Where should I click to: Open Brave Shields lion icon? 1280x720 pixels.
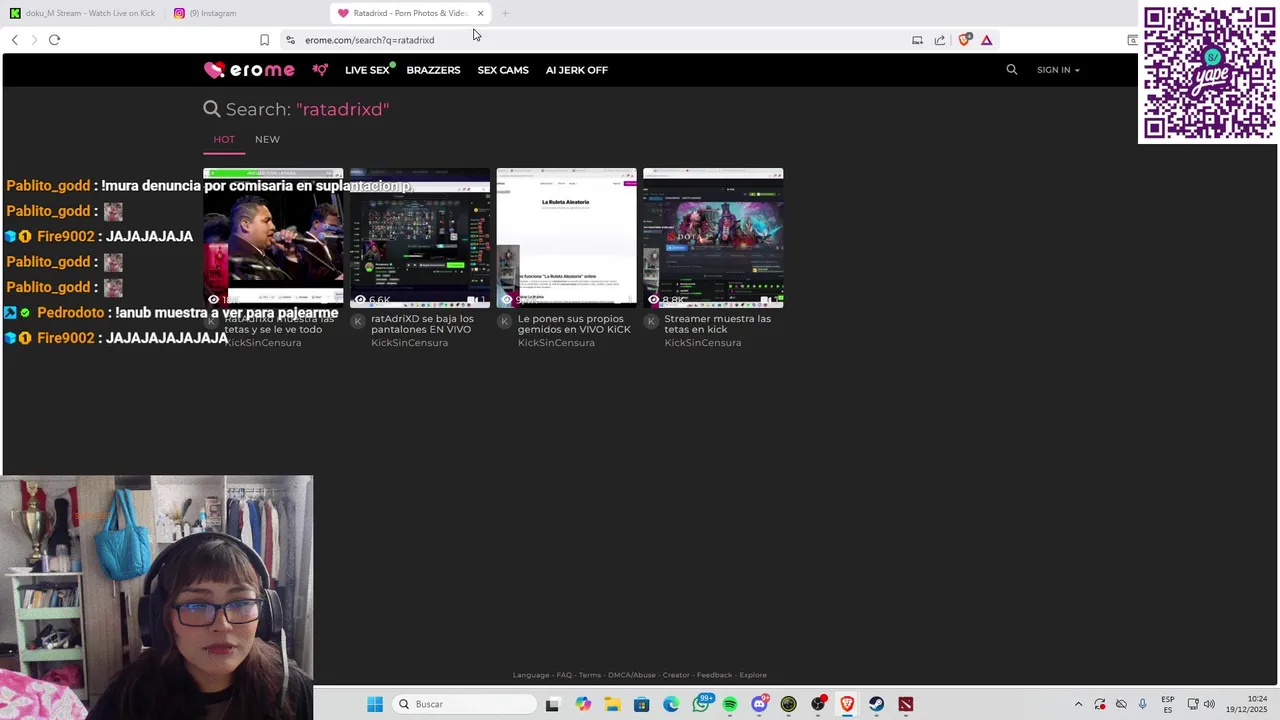[964, 40]
